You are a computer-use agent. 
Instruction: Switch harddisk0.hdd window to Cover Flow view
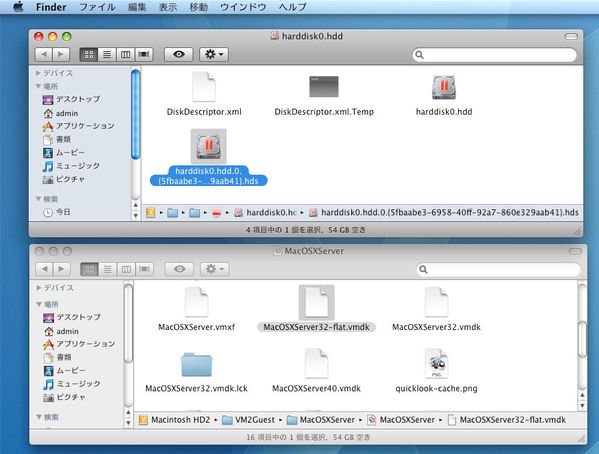[x=144, y=54]
